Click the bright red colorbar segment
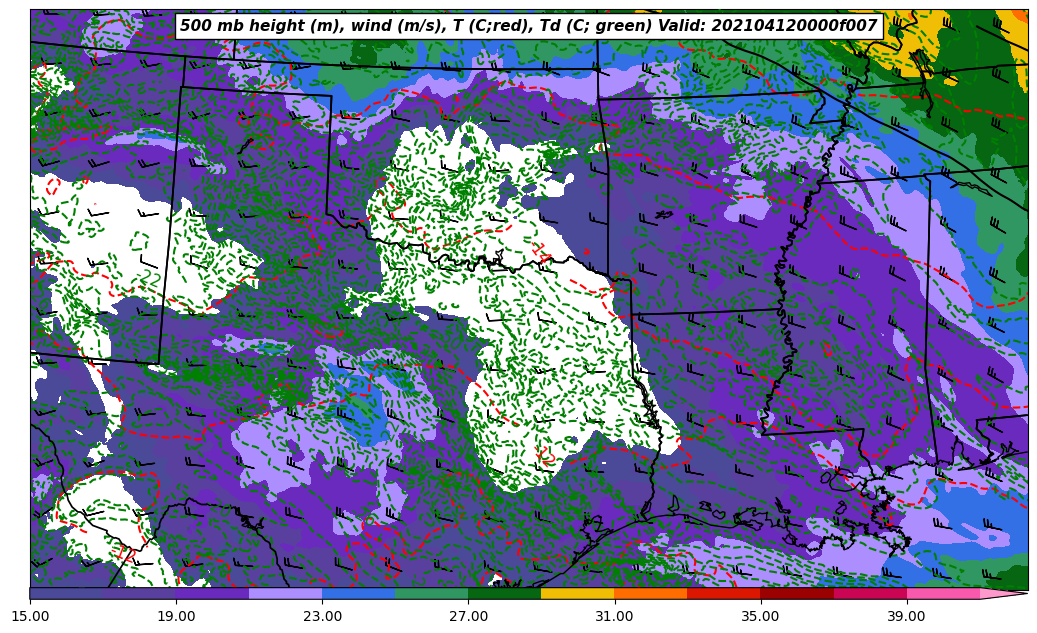The height and width of the screenshot is (633, 1037). click(x=723, y=593)
